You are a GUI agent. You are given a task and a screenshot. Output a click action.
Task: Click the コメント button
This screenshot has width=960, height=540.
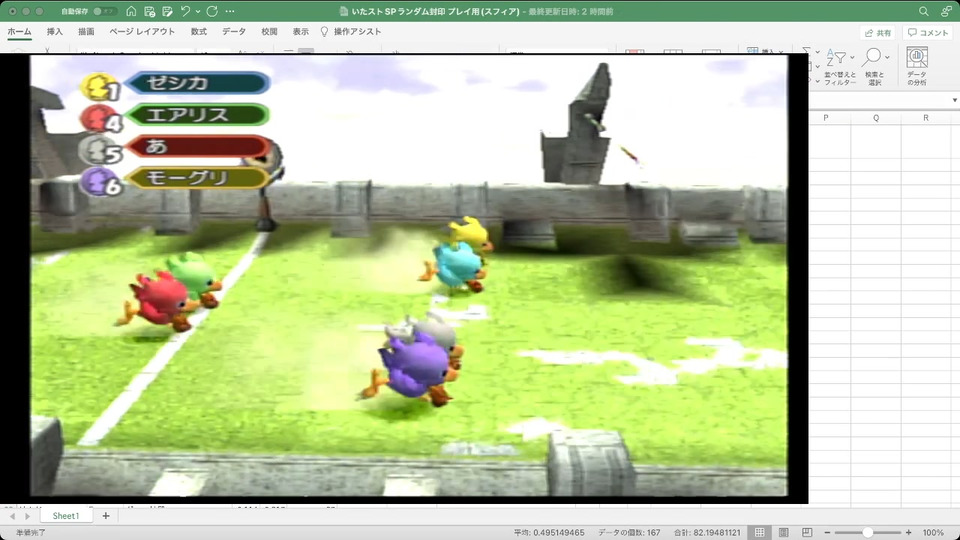pos(928,32)
